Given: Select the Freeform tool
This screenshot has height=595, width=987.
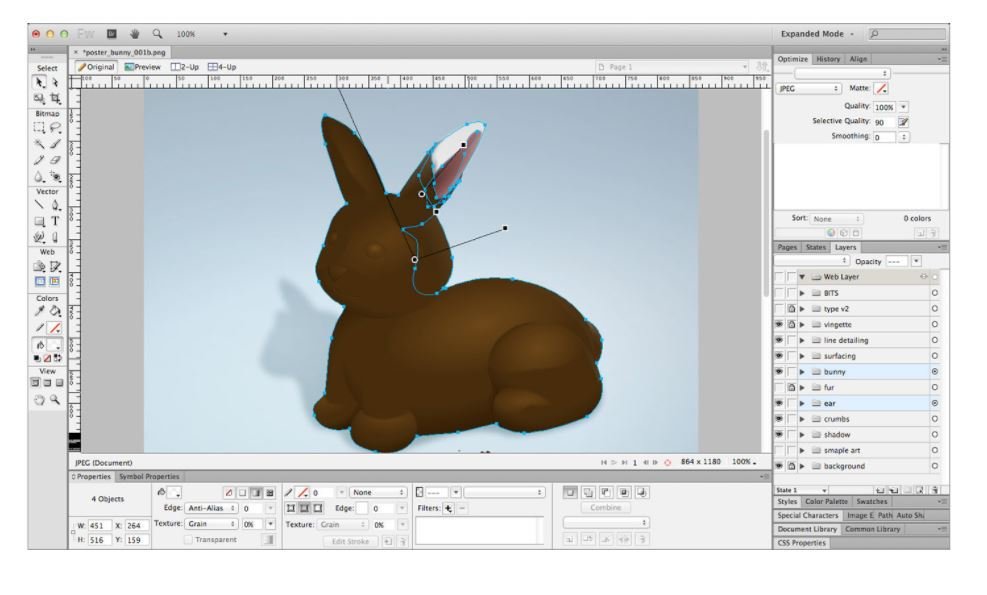Looking at the screenshot, I should pos(40,237).
